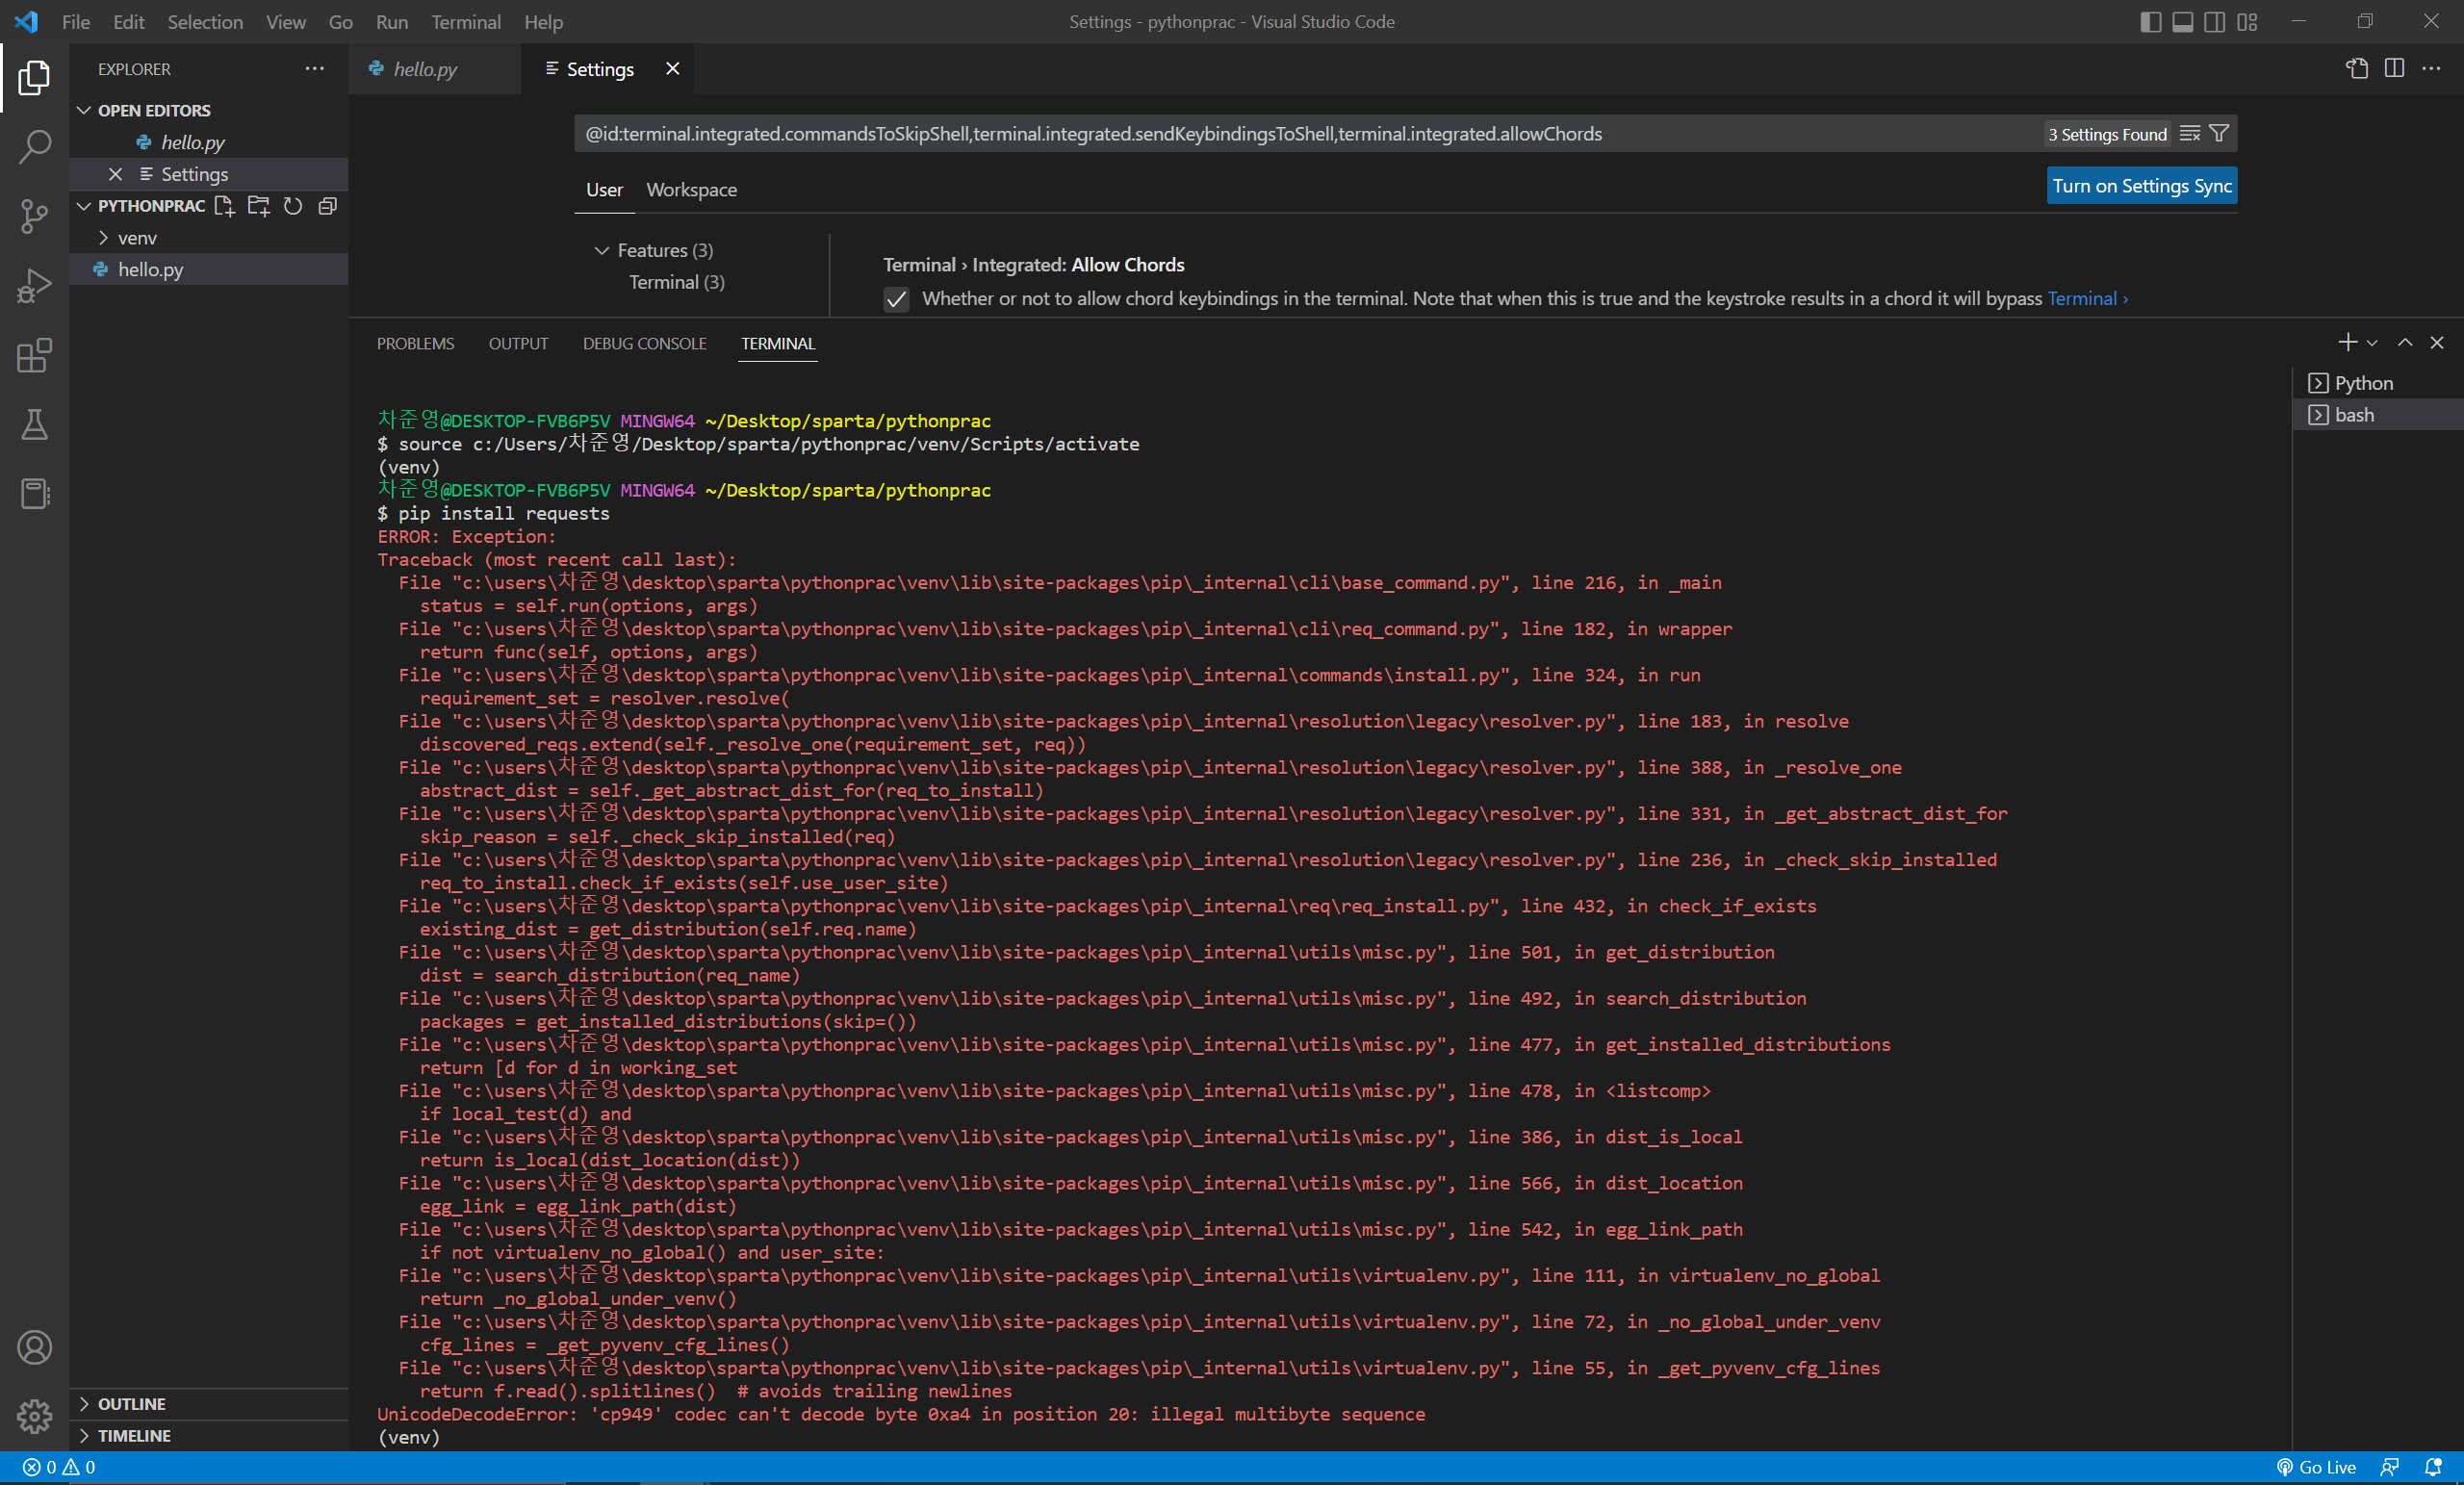Select the User settings tab
The image size is (2464, 1485).
tap(604, 190)
